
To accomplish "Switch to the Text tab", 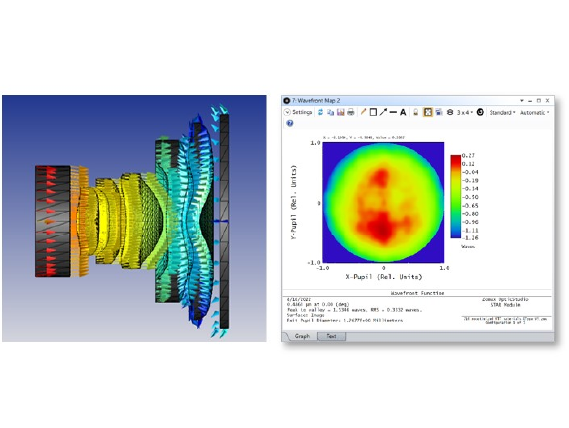I will pyautogui.click(x=331, y=337).
